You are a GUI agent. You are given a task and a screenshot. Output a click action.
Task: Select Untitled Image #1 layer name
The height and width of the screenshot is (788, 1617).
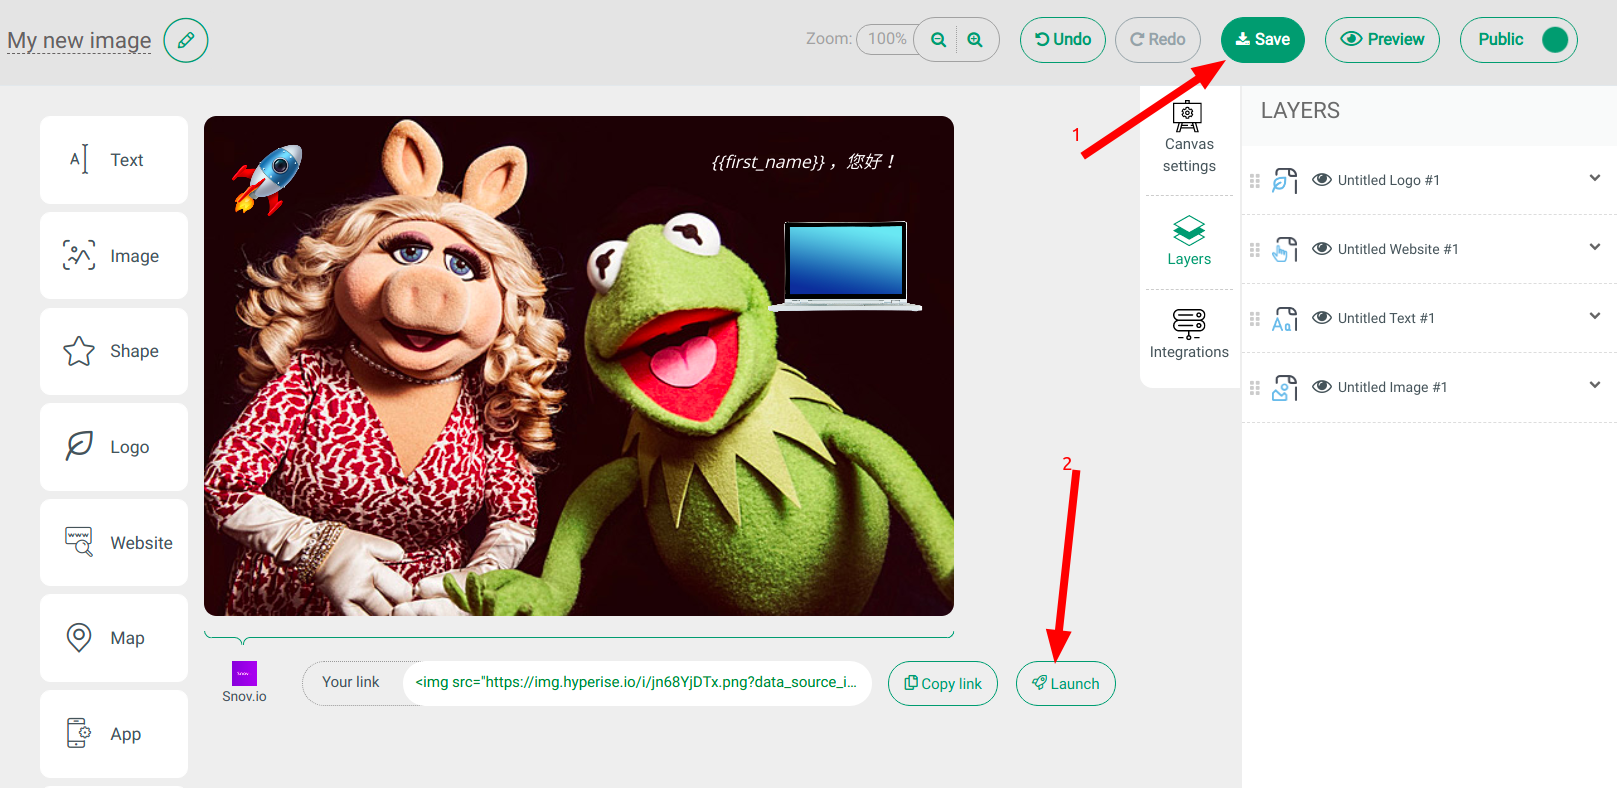(1393, 387)
